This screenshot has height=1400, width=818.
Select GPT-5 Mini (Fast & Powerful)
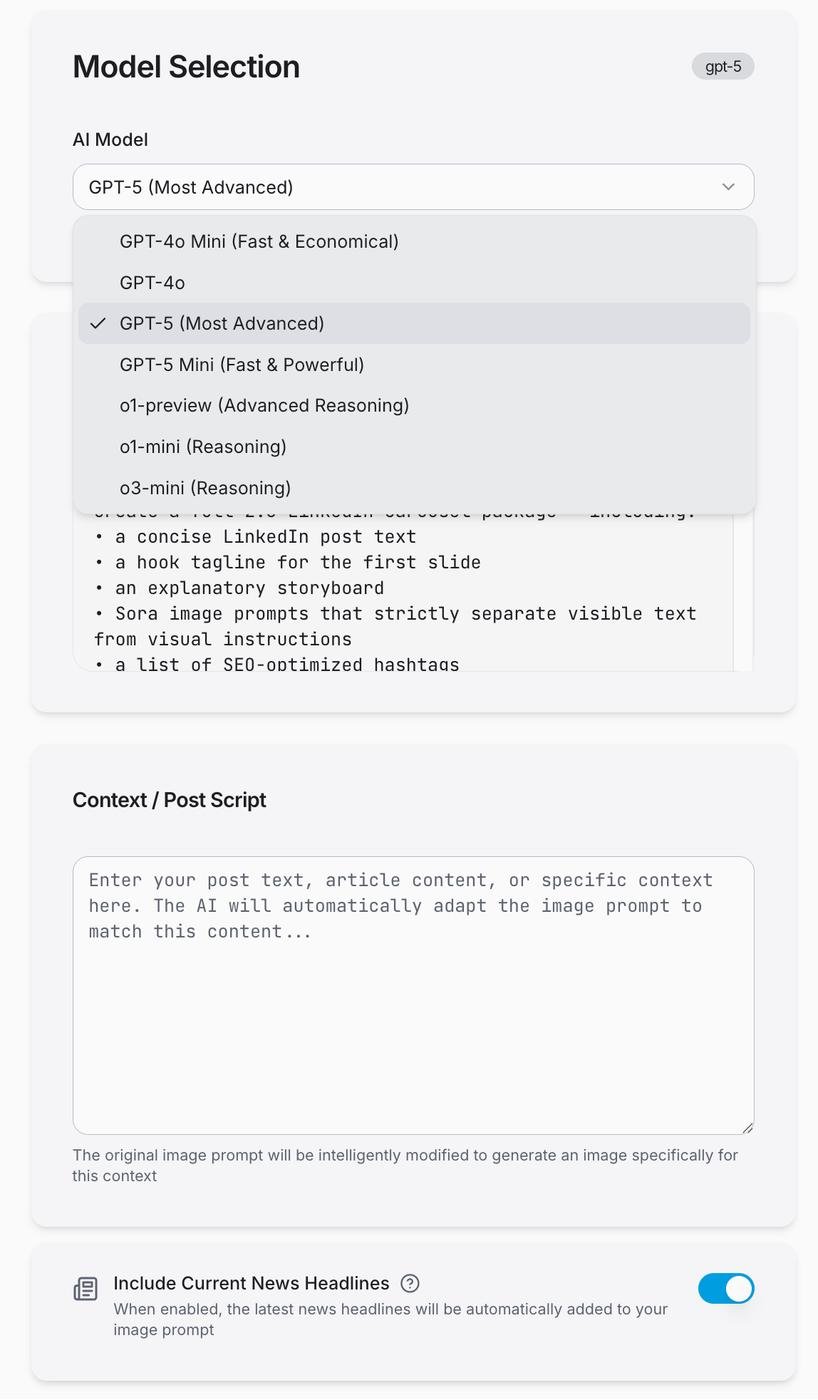[x=242, y=365]
